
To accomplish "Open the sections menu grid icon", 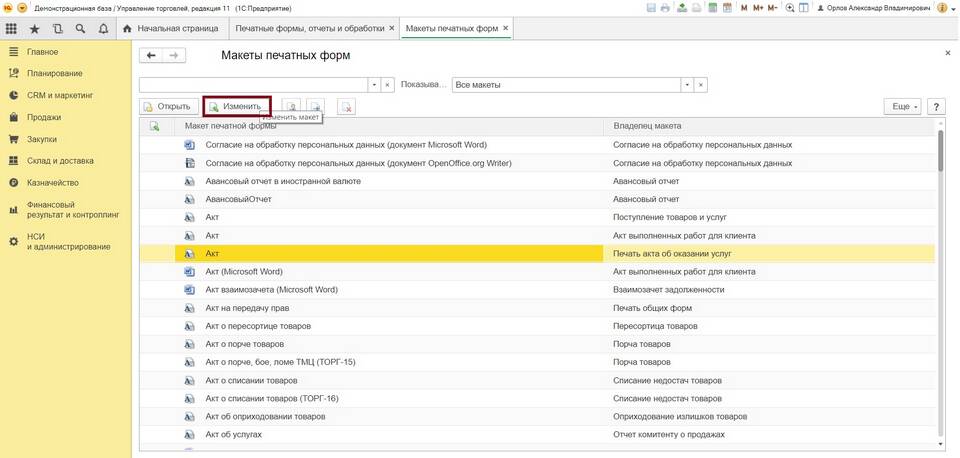I will pos(12,29).
